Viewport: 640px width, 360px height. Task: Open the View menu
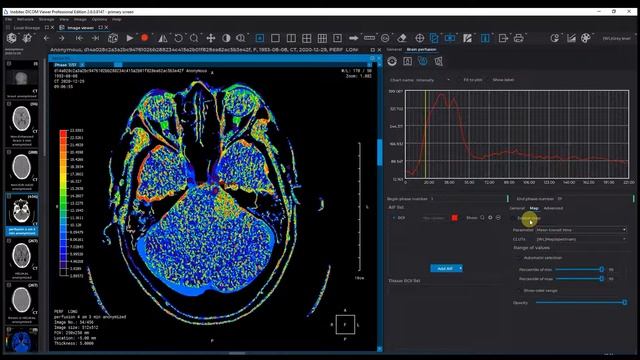(64, 20)
